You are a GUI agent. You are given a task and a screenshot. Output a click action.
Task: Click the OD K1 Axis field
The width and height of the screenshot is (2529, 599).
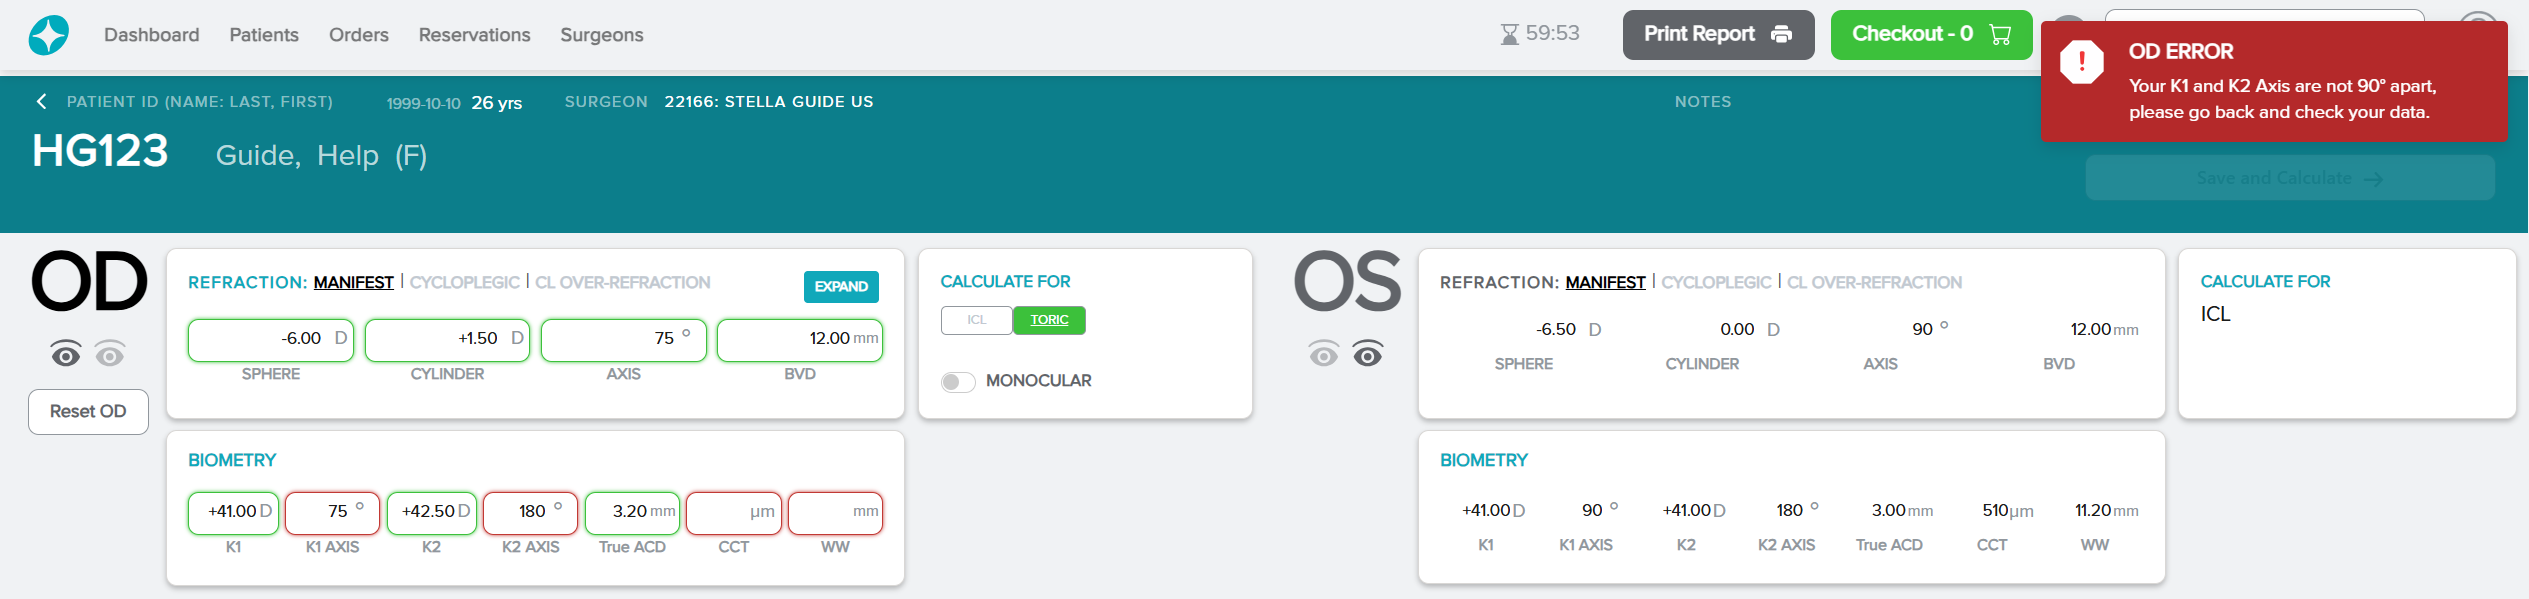point(332,512)
